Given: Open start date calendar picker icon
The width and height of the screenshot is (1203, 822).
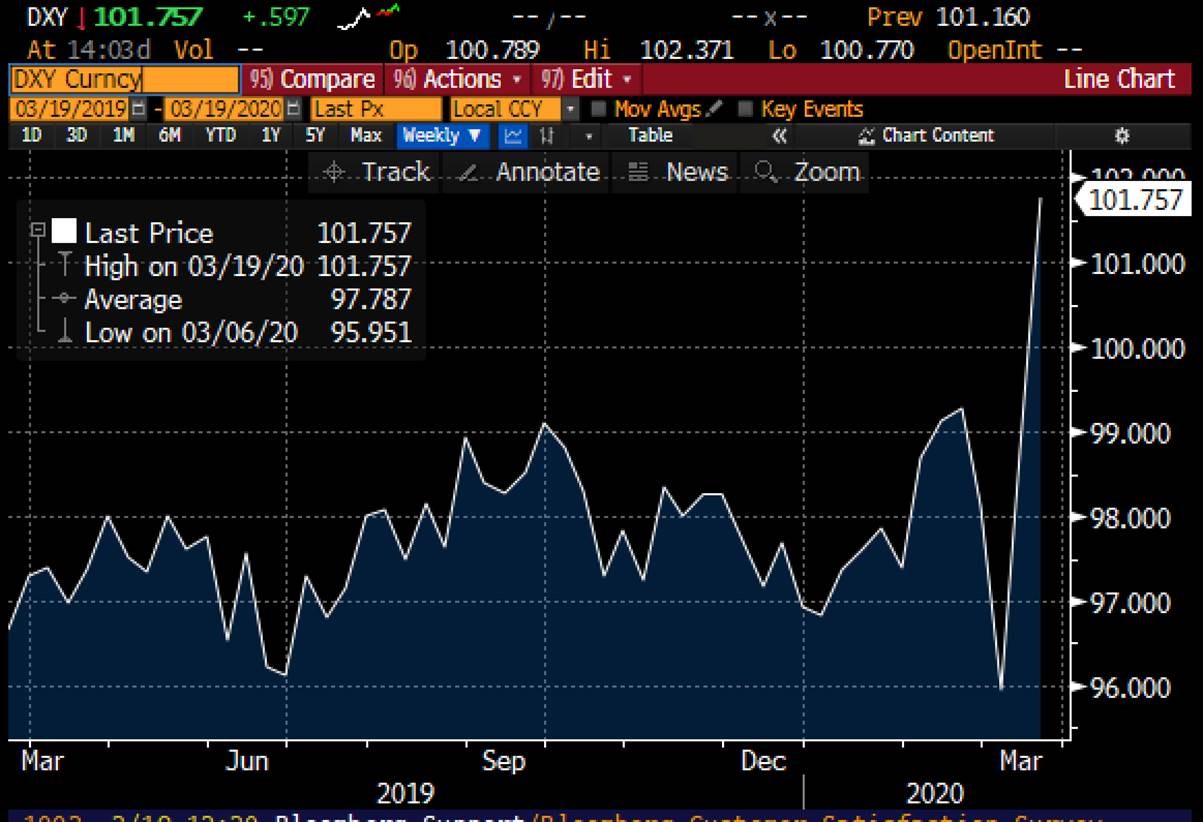Looking at the screenshot, I should 138,109.
